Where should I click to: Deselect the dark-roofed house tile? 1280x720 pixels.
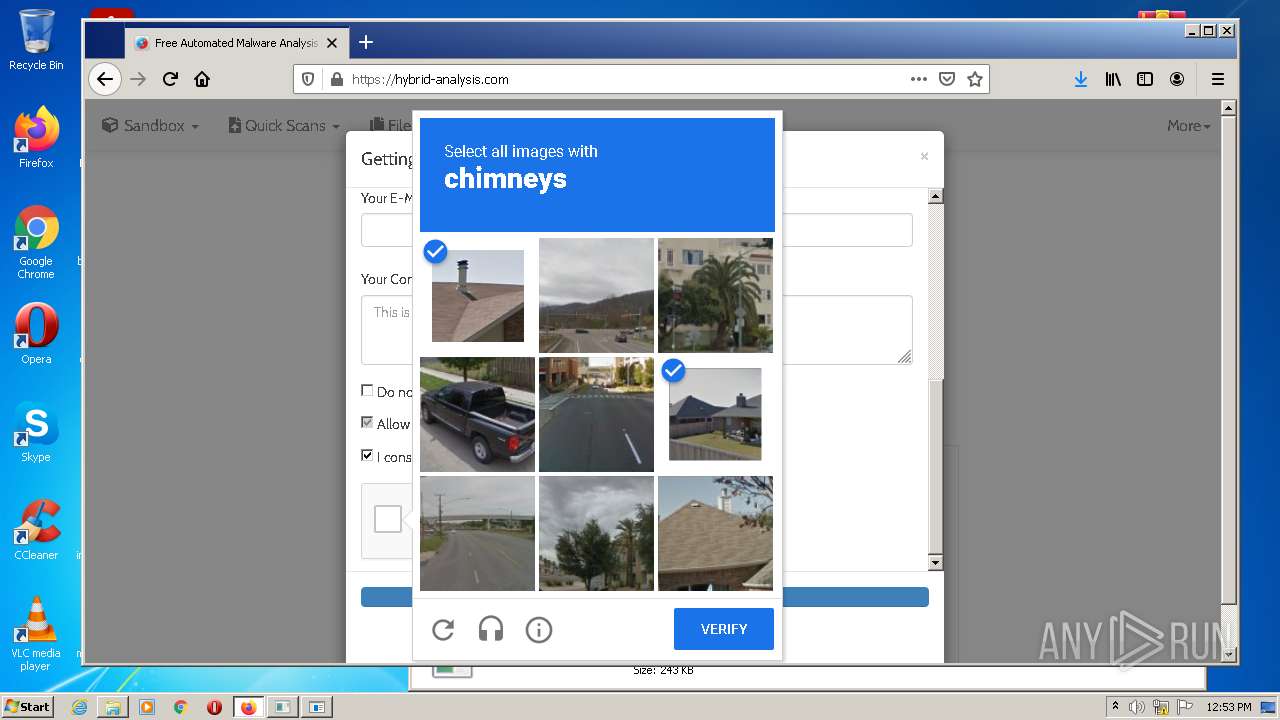coord(715,414)
